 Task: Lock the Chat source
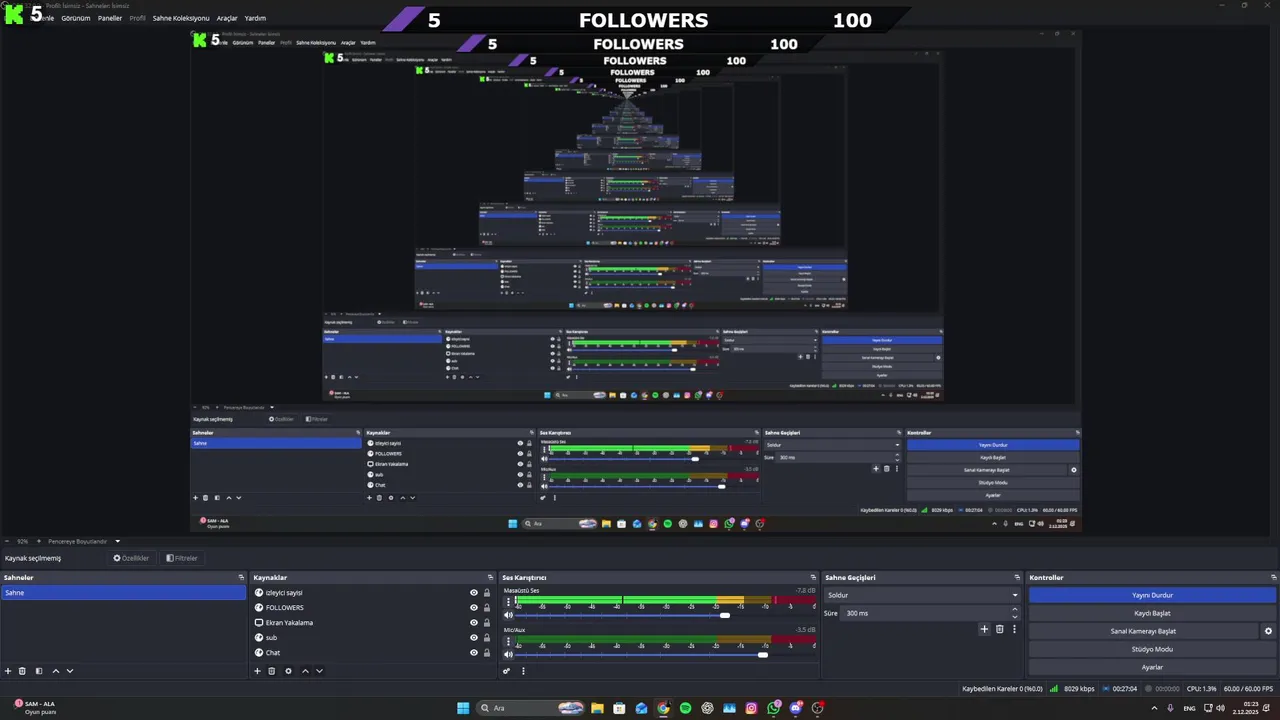(x=487, y=653)
